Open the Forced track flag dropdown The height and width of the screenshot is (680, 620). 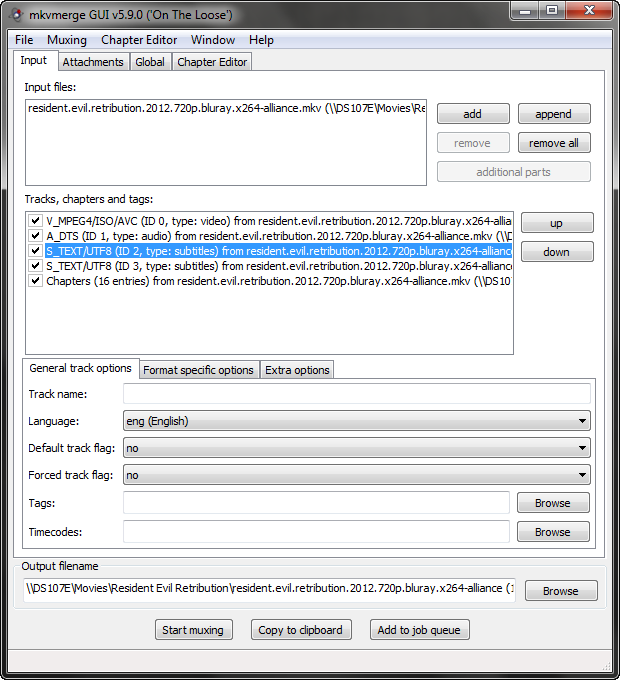tap(356, 475)
